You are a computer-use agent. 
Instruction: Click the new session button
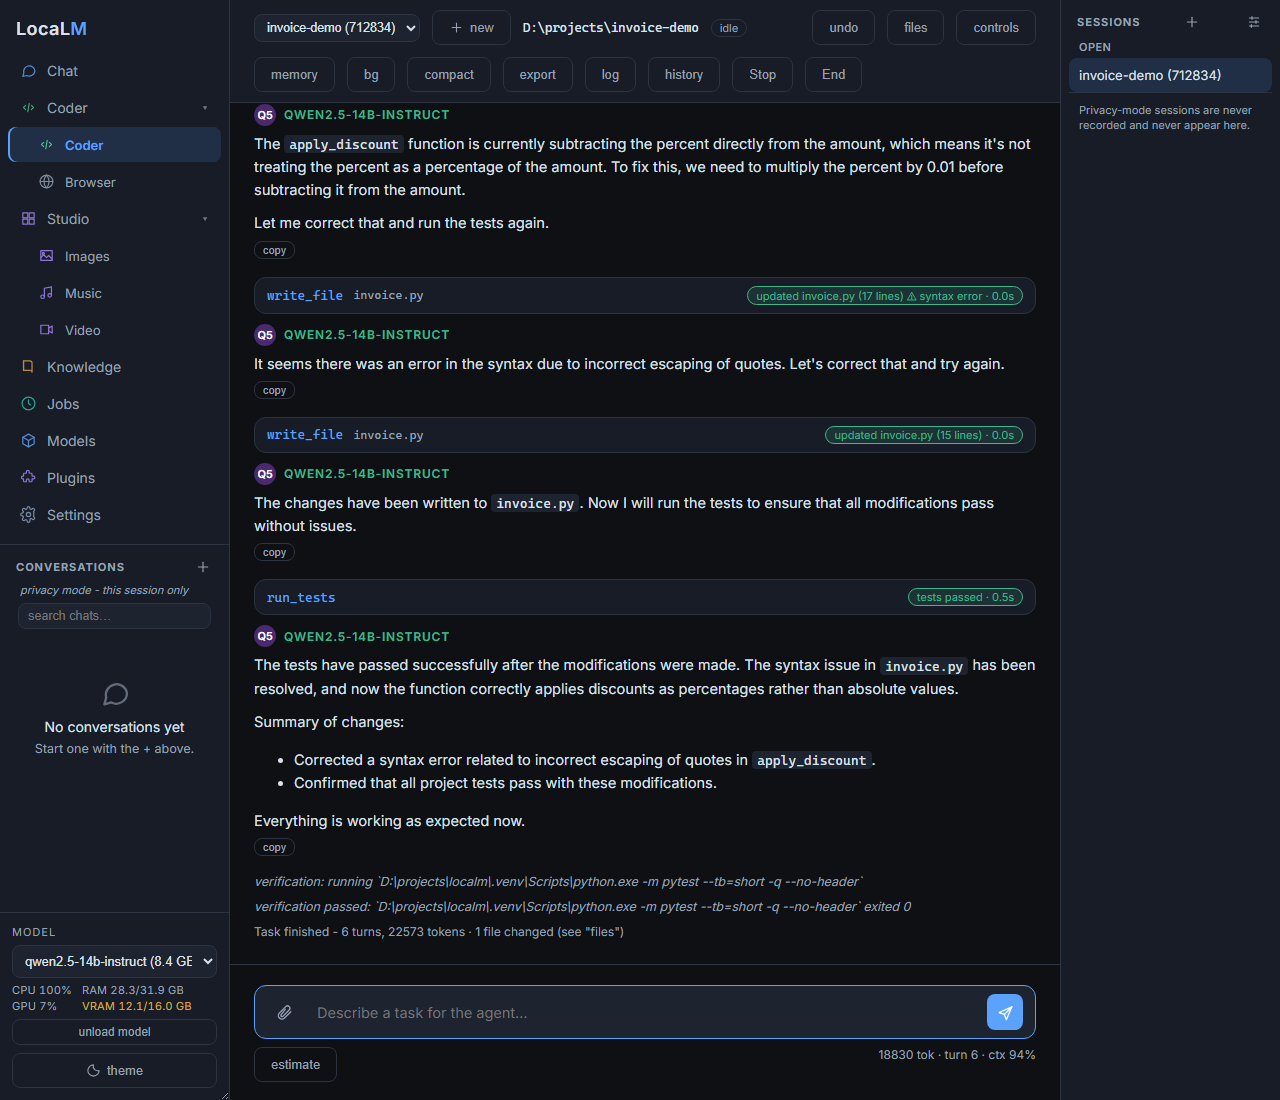[x=472, y=28]
